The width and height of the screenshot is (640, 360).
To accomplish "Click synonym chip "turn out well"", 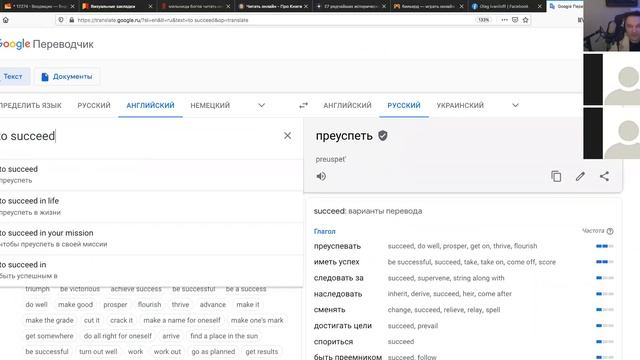I will click(x=98, y=351).
